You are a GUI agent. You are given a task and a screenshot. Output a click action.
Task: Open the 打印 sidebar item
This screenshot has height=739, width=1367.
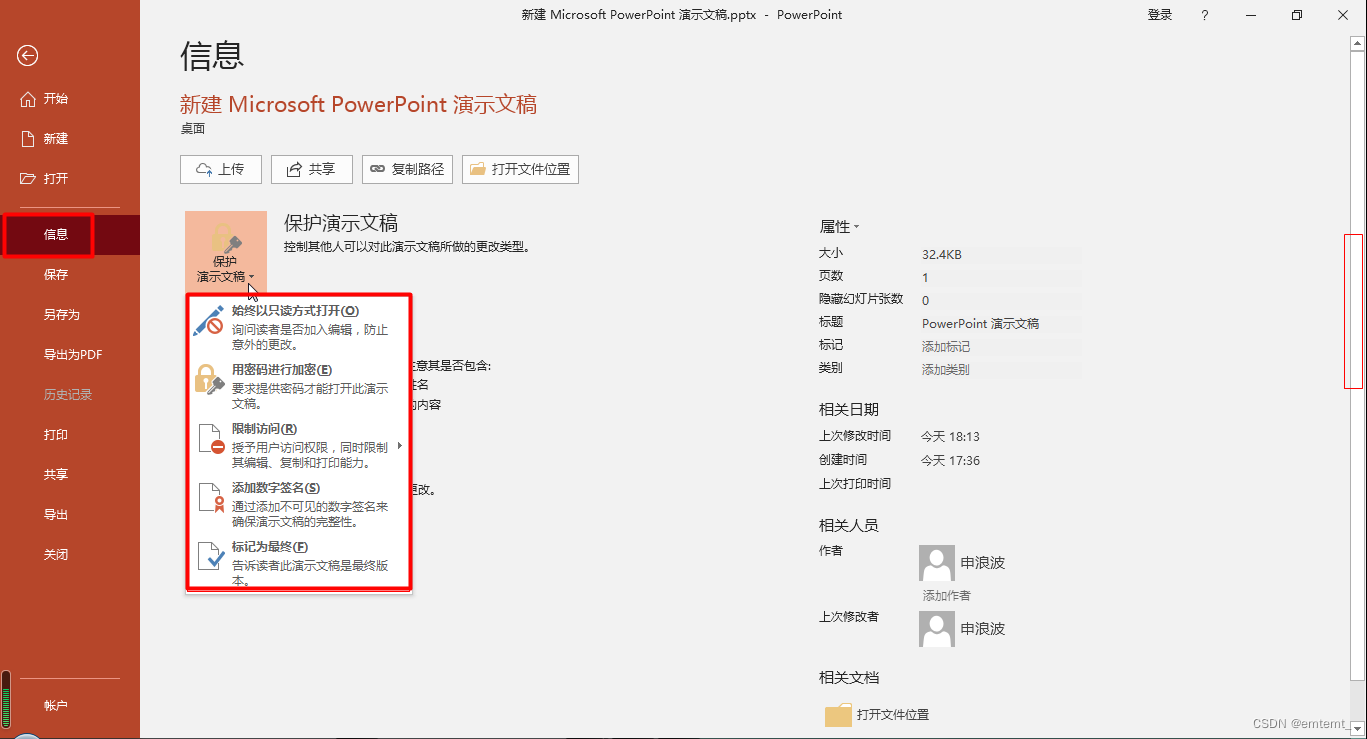(70, 435)
